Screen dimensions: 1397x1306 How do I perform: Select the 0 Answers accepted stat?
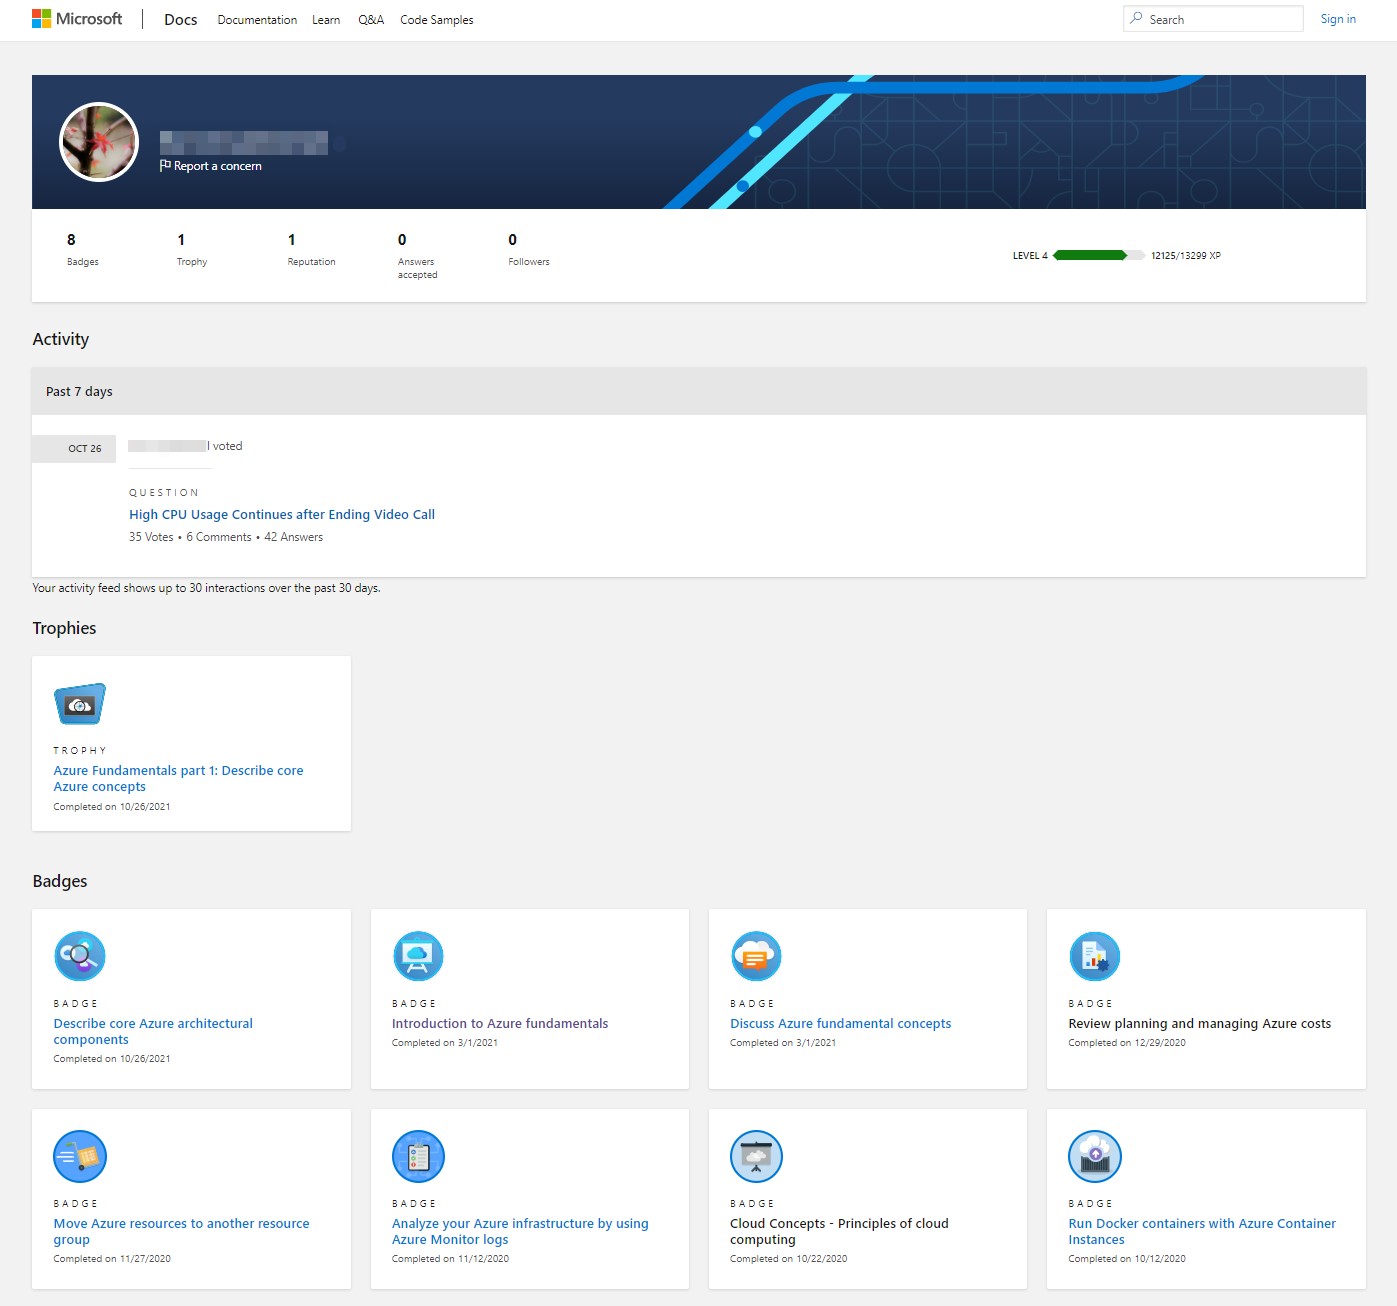(x=417, y=255)
